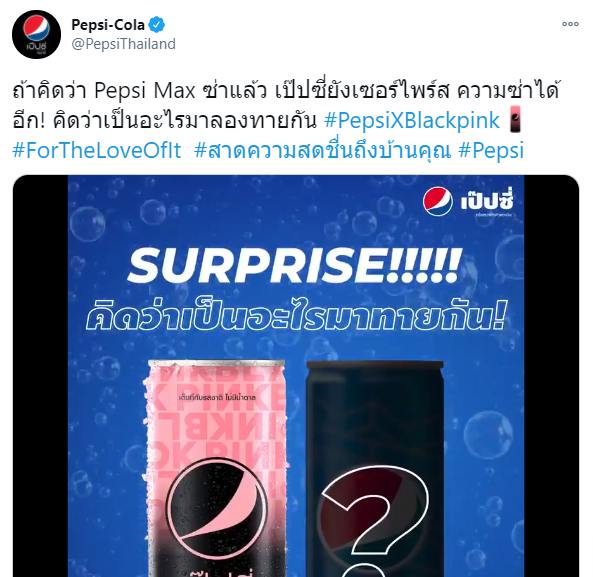Click the Pepsi globe logo in image corner
593x577 pixels.
[x=438, y=202]
